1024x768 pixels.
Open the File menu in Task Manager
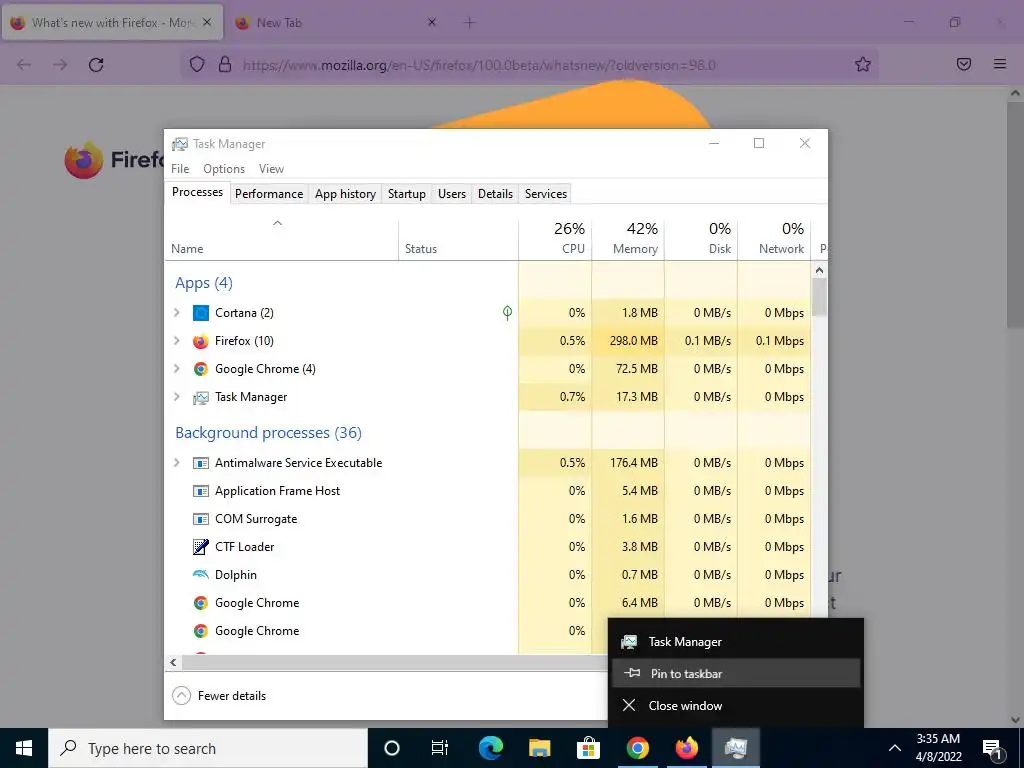pyautogui.click(x=180, y=168)
